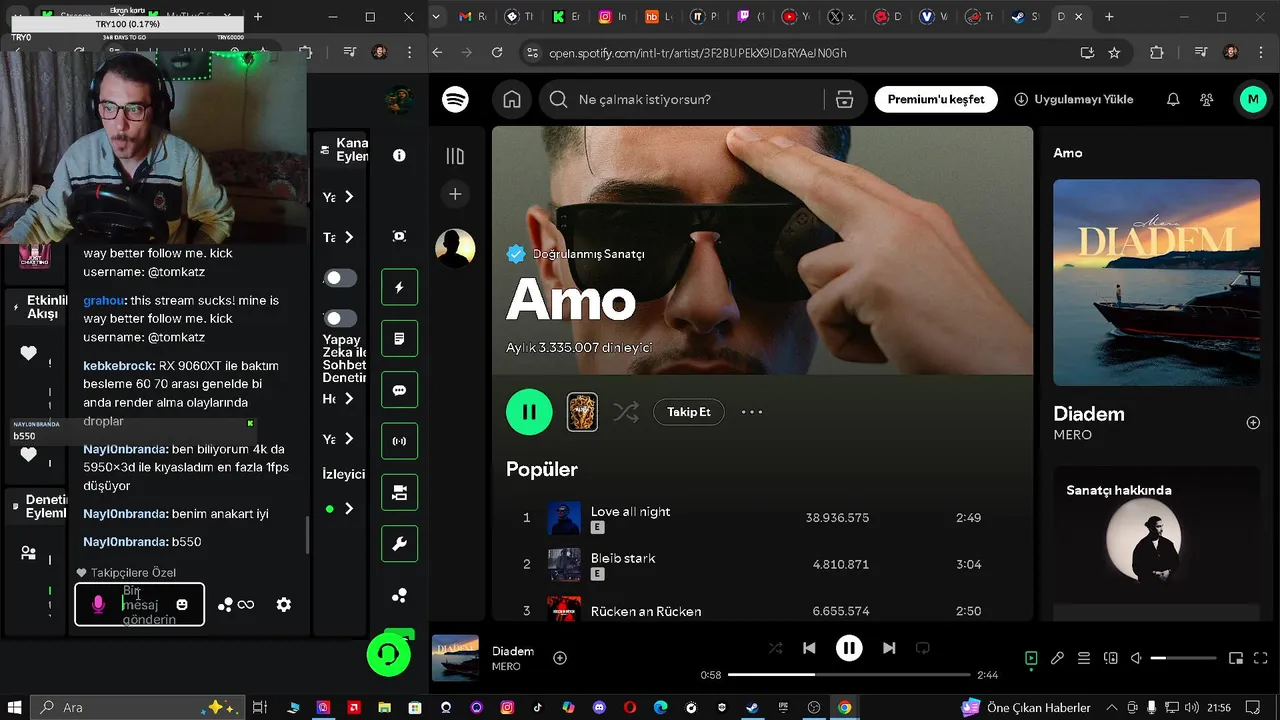Screen dimensions: 1280x720
Task: Pause playback in the bottom player bar
Action: click(x=849, y=648)
